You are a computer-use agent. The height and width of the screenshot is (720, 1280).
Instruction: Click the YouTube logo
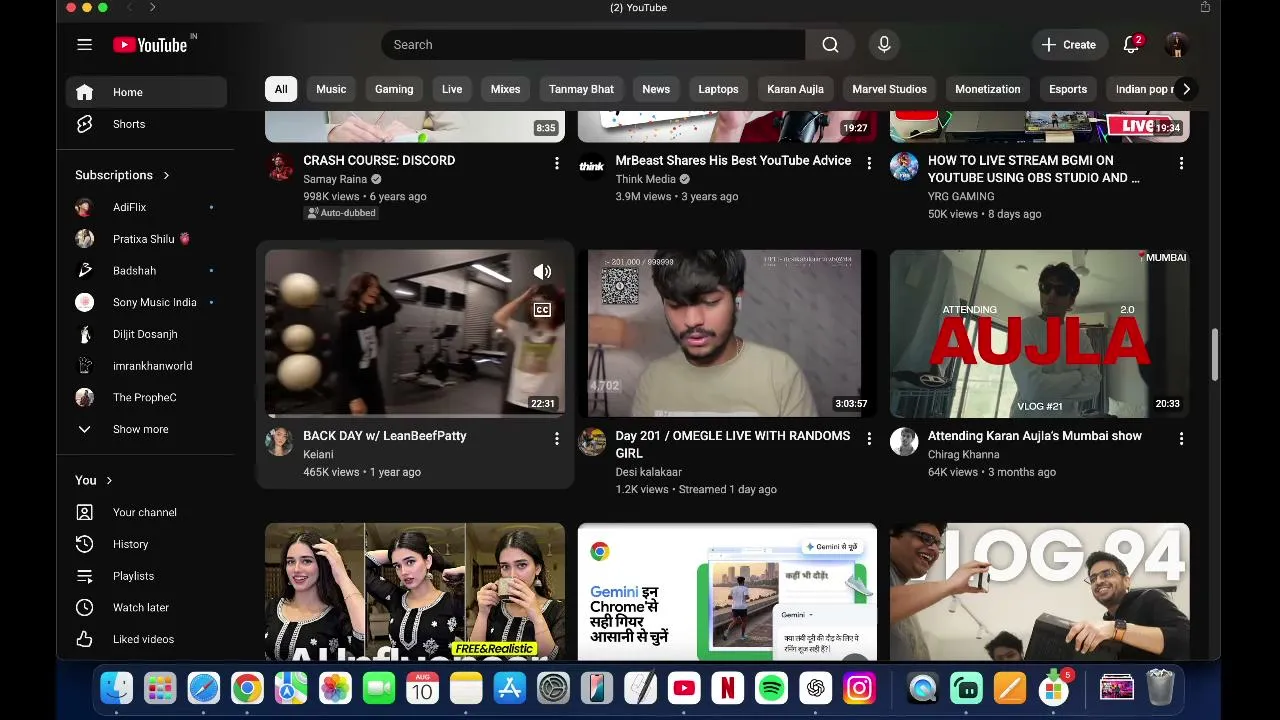[x=150, y=45]
